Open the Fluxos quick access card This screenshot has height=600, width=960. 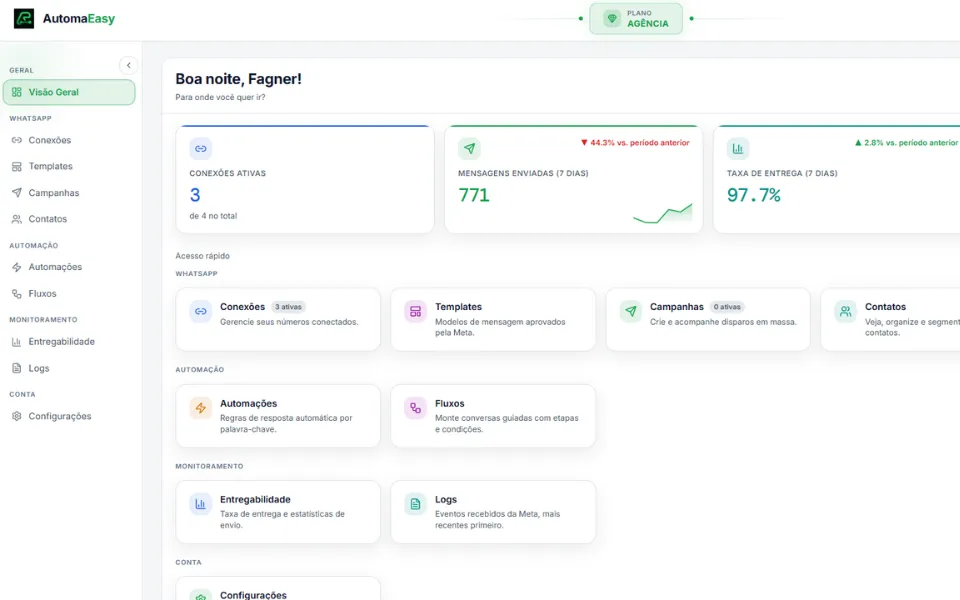tap(493, 416)
